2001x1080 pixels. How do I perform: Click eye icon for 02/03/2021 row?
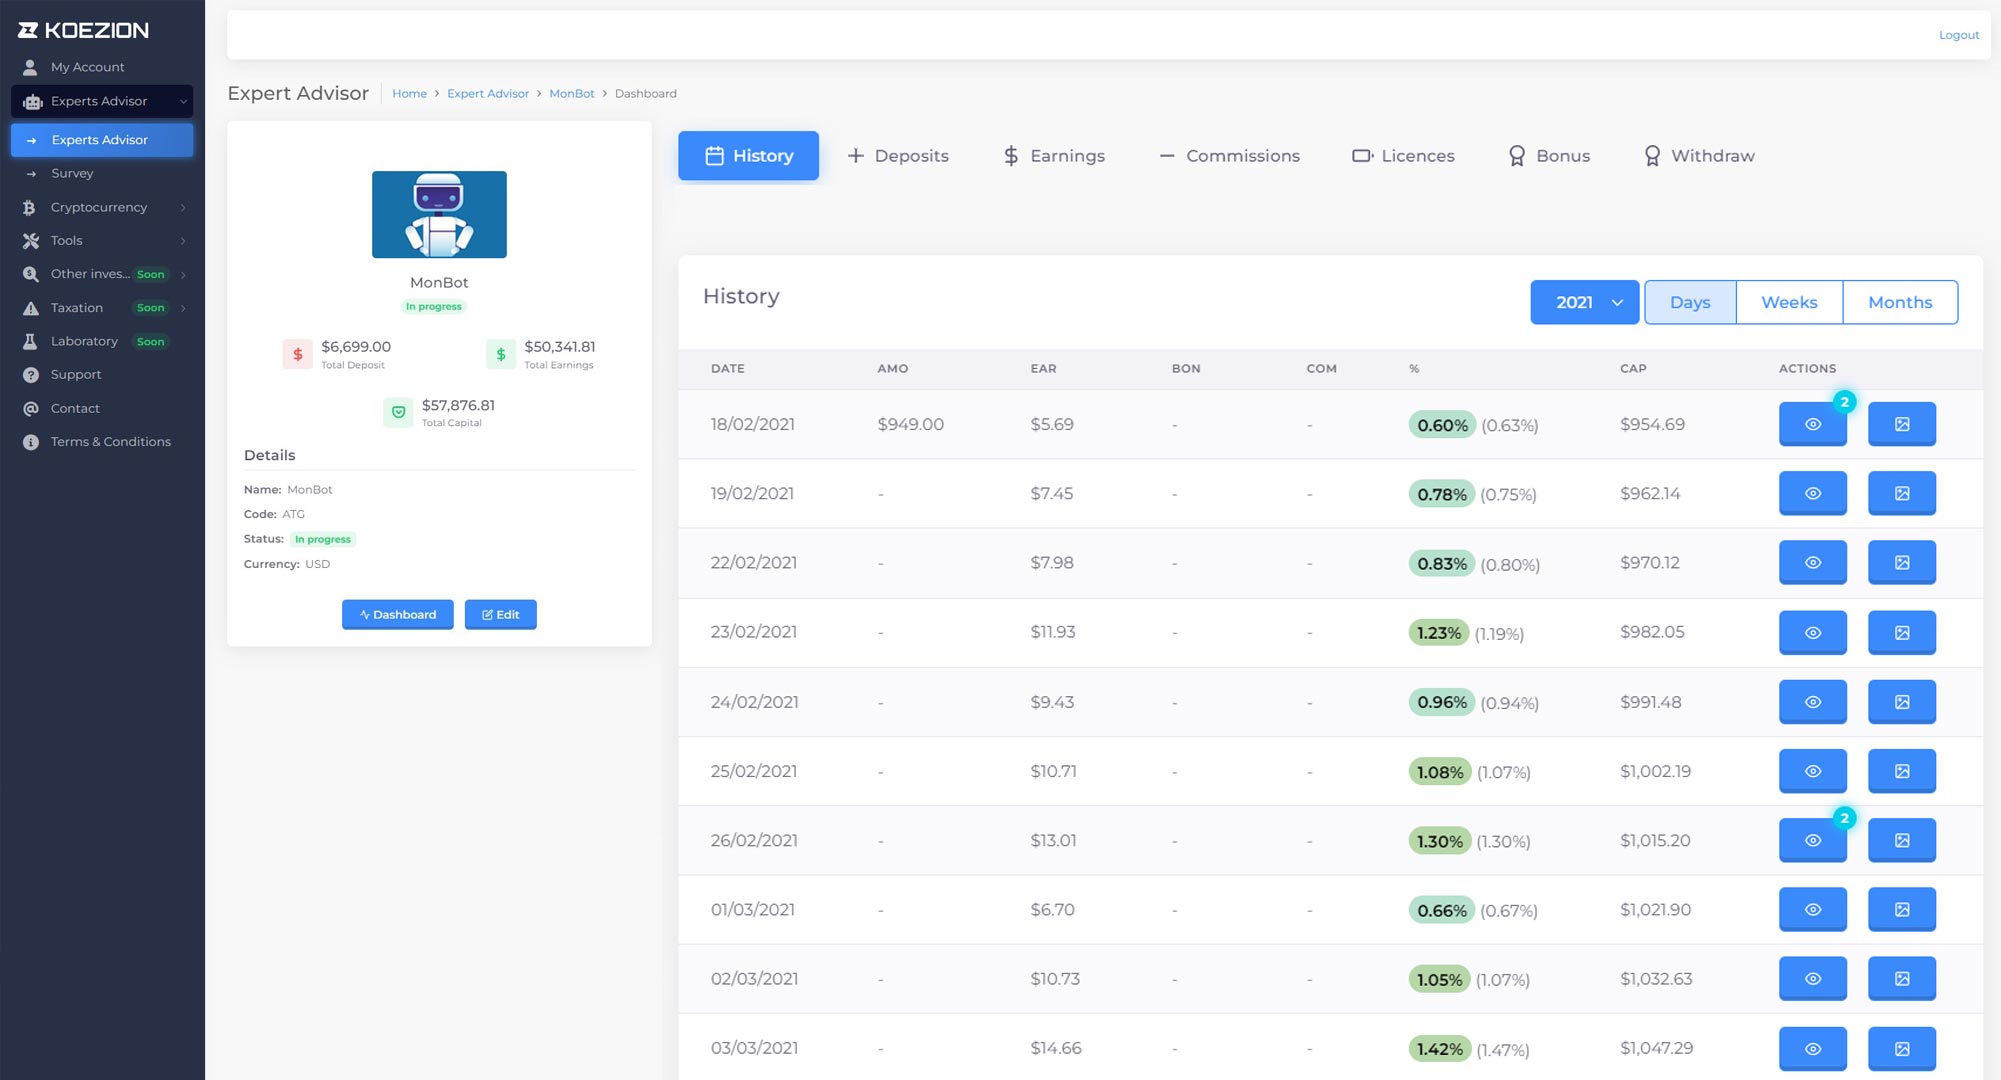pos(1812,979)
